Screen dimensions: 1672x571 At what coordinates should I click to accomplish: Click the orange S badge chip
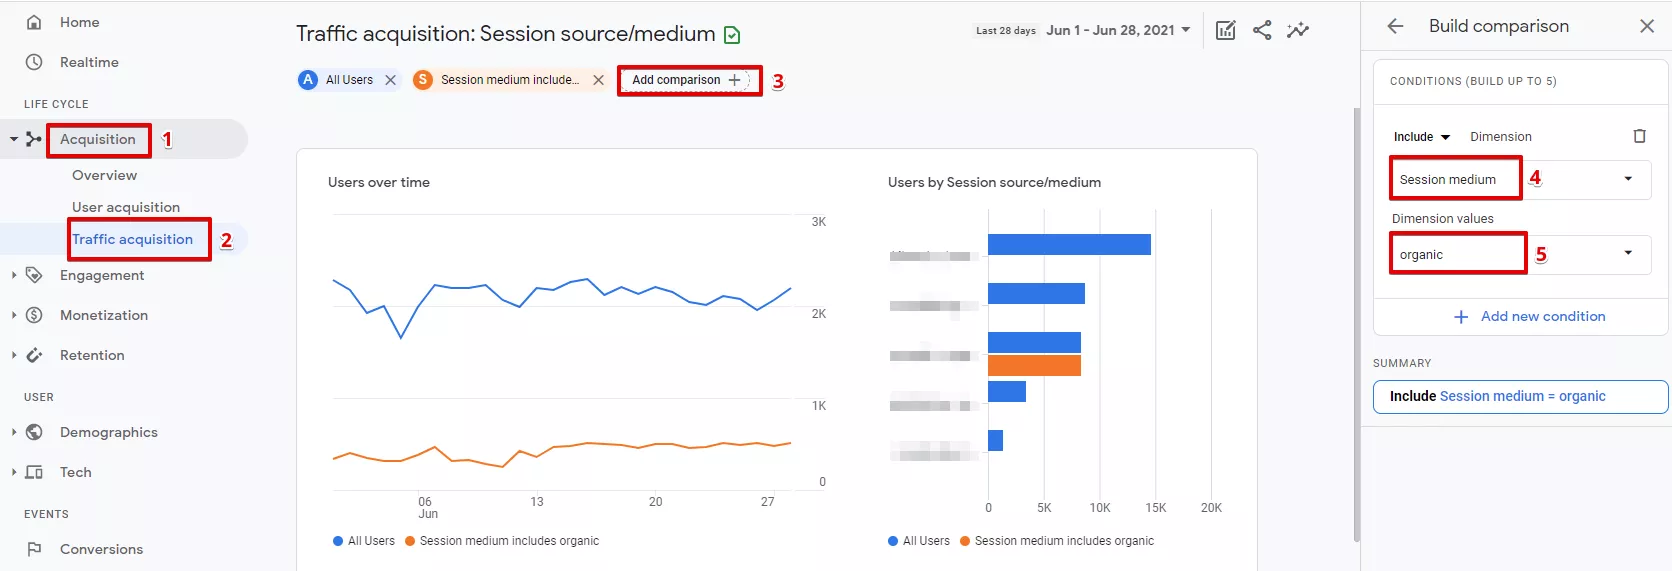(423, 80)
